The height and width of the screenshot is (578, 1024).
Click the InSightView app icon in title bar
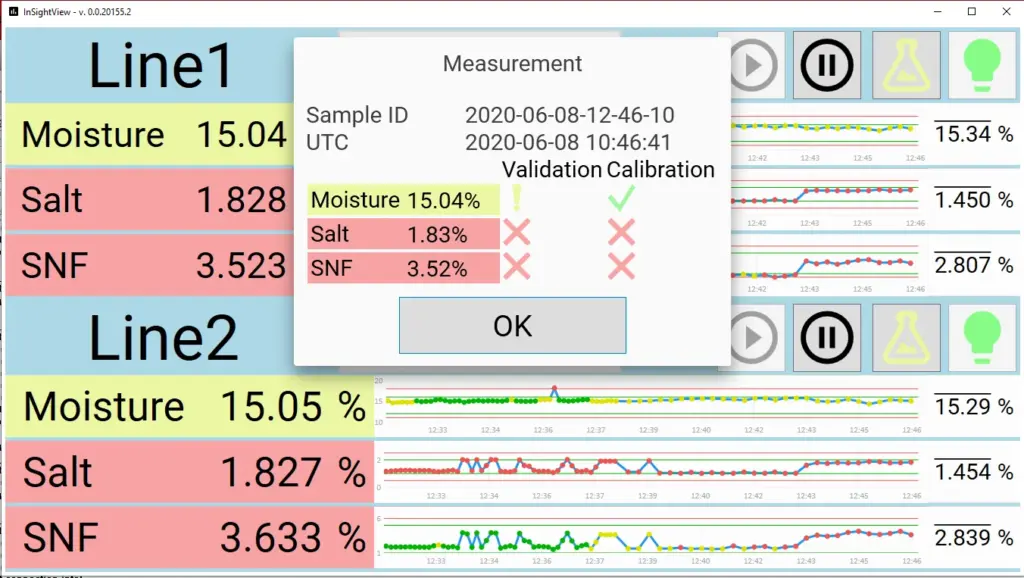tap(13, 11)
